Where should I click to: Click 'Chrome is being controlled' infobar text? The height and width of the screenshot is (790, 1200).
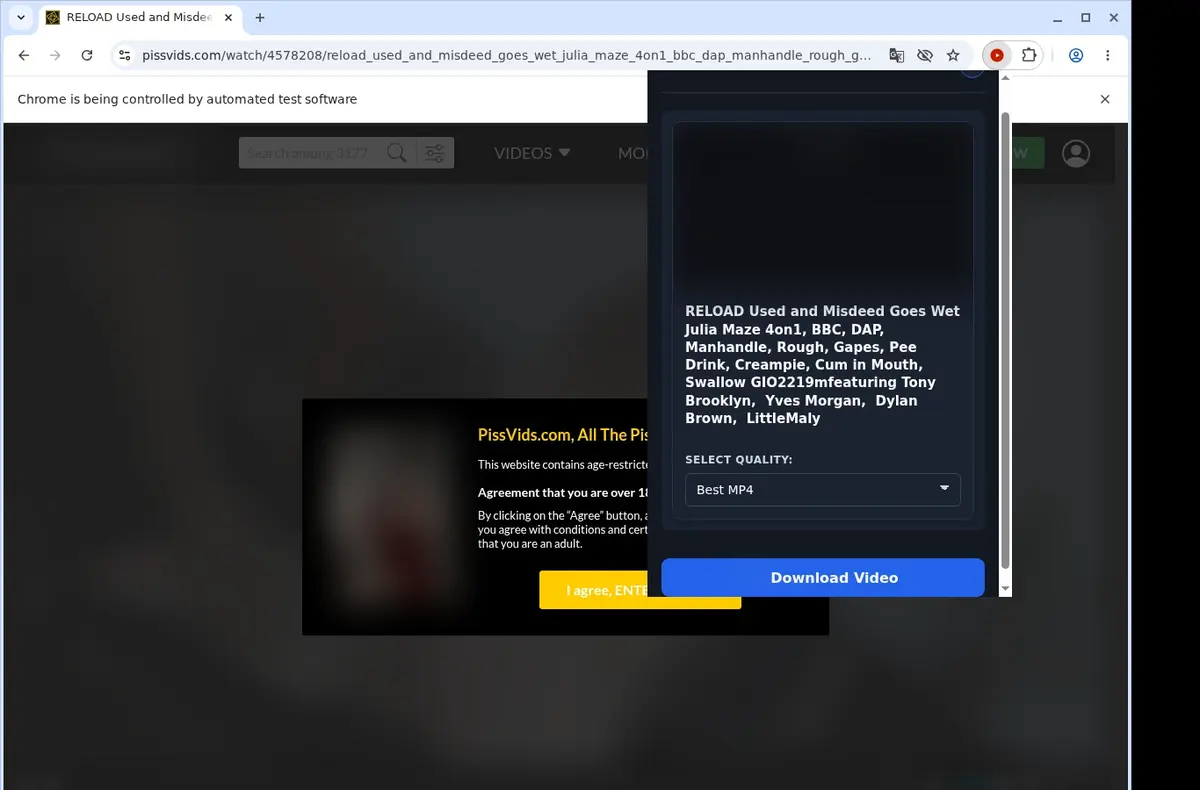point(187,99)
